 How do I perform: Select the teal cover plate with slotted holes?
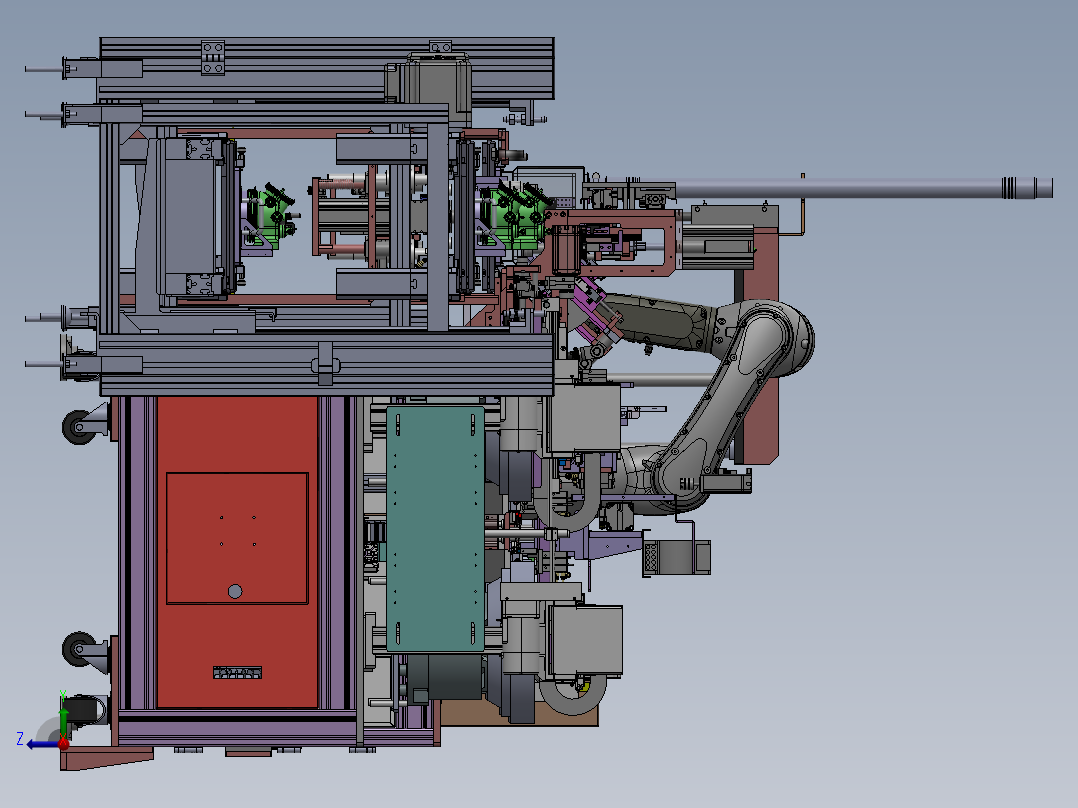click(435, 528)
